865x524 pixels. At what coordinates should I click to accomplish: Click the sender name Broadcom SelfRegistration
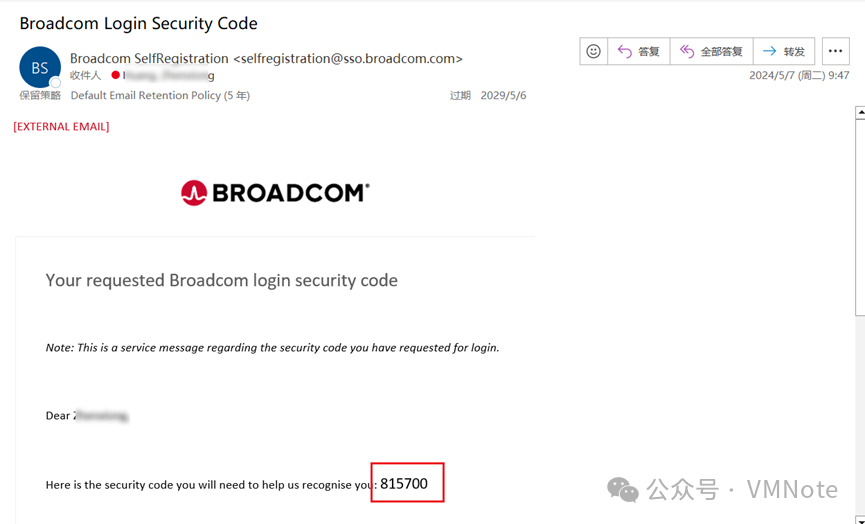coord(149,59)
